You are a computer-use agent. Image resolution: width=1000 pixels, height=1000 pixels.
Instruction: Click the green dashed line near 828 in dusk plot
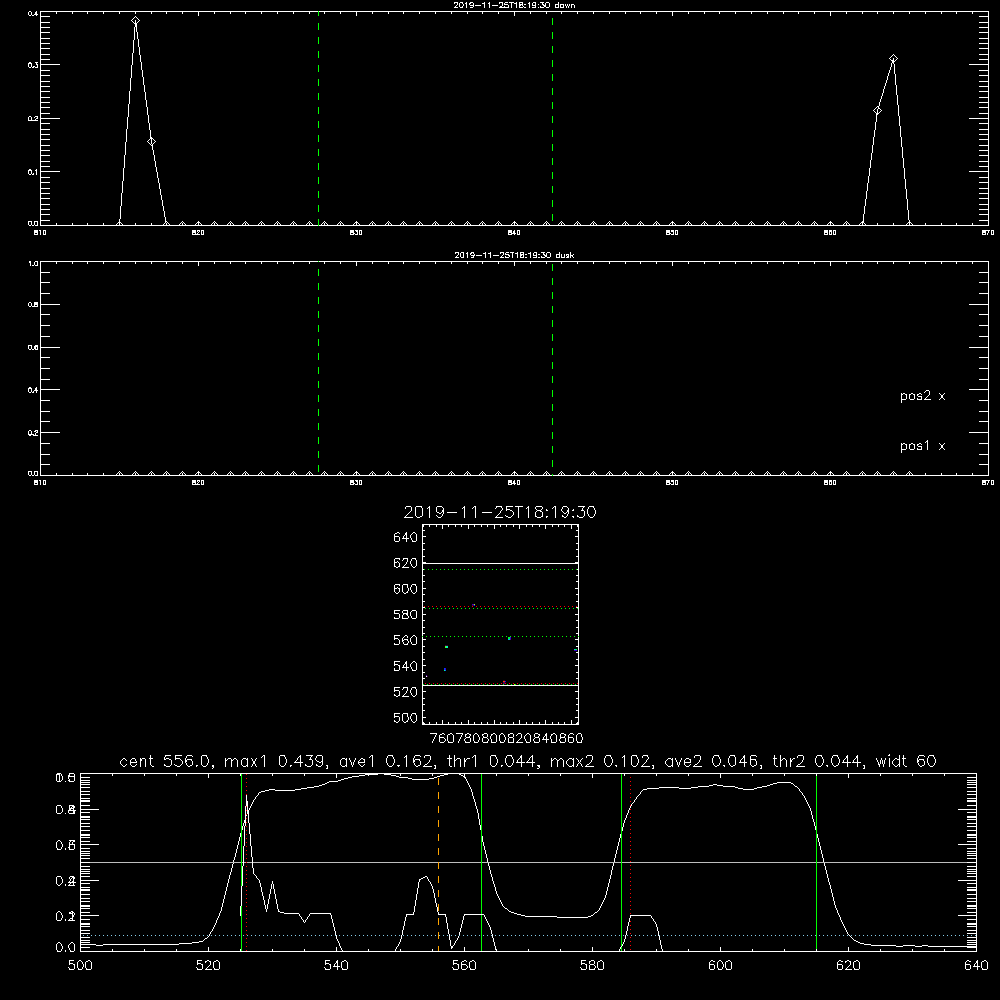[318, 368]
